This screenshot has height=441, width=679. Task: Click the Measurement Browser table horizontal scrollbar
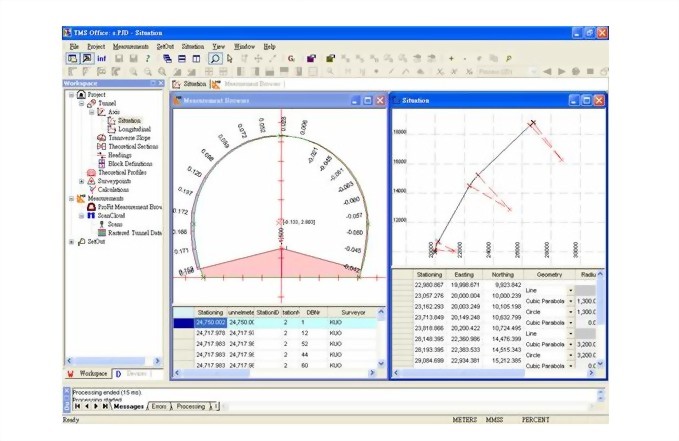pos(275,373)
